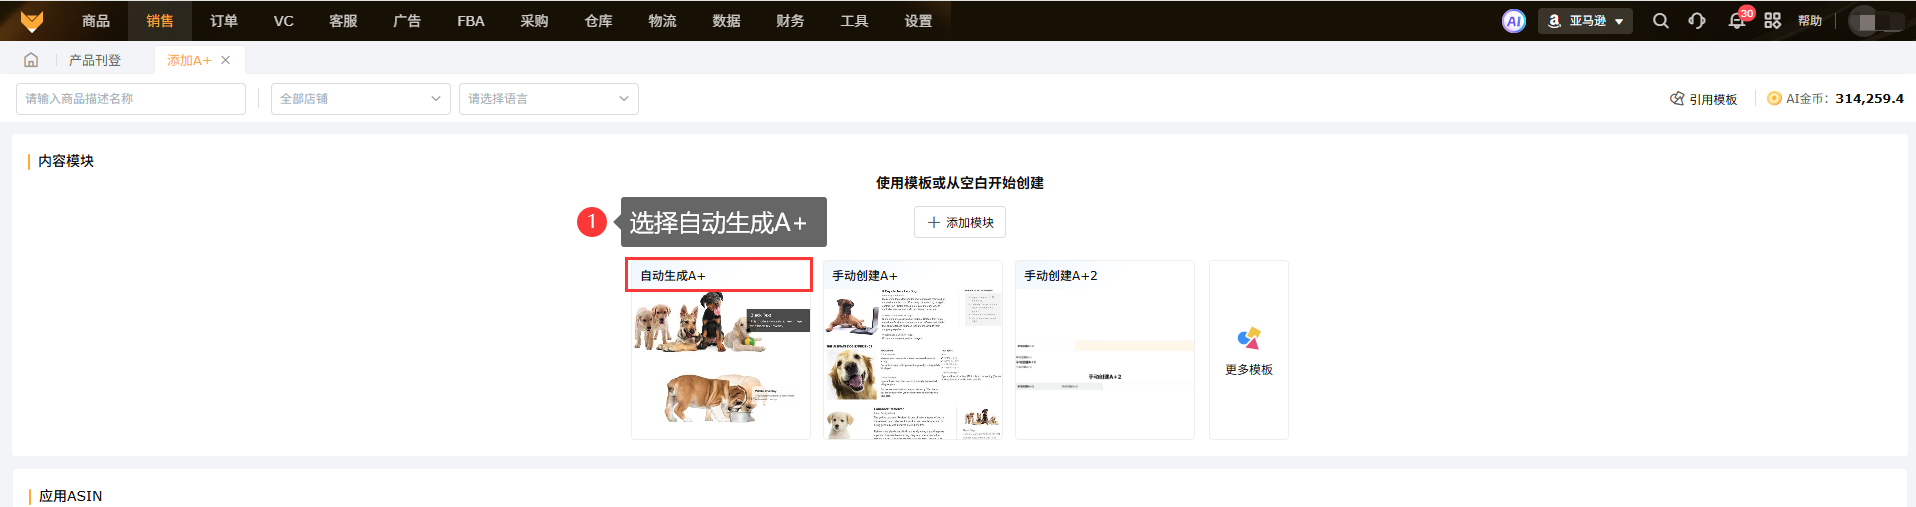Click the 帮助 help link

pyautogui.click(x=1810, y=21)
